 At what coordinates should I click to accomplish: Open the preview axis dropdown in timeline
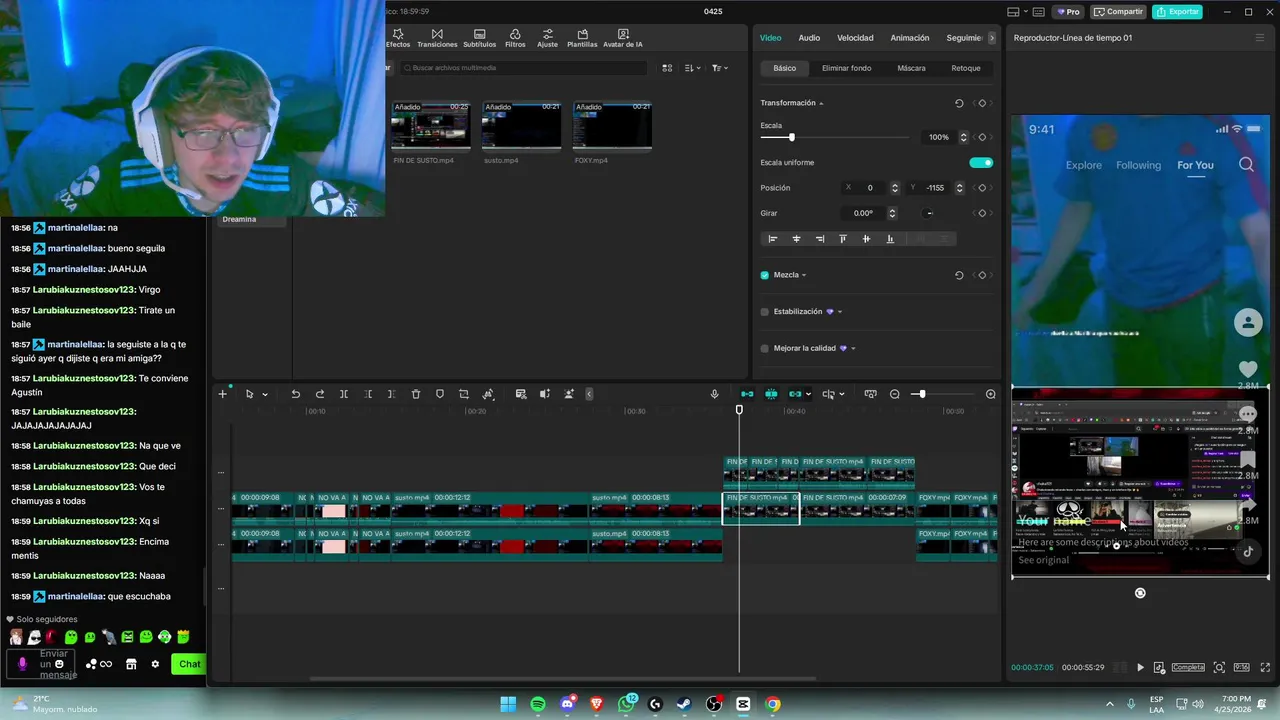[841, 395]
